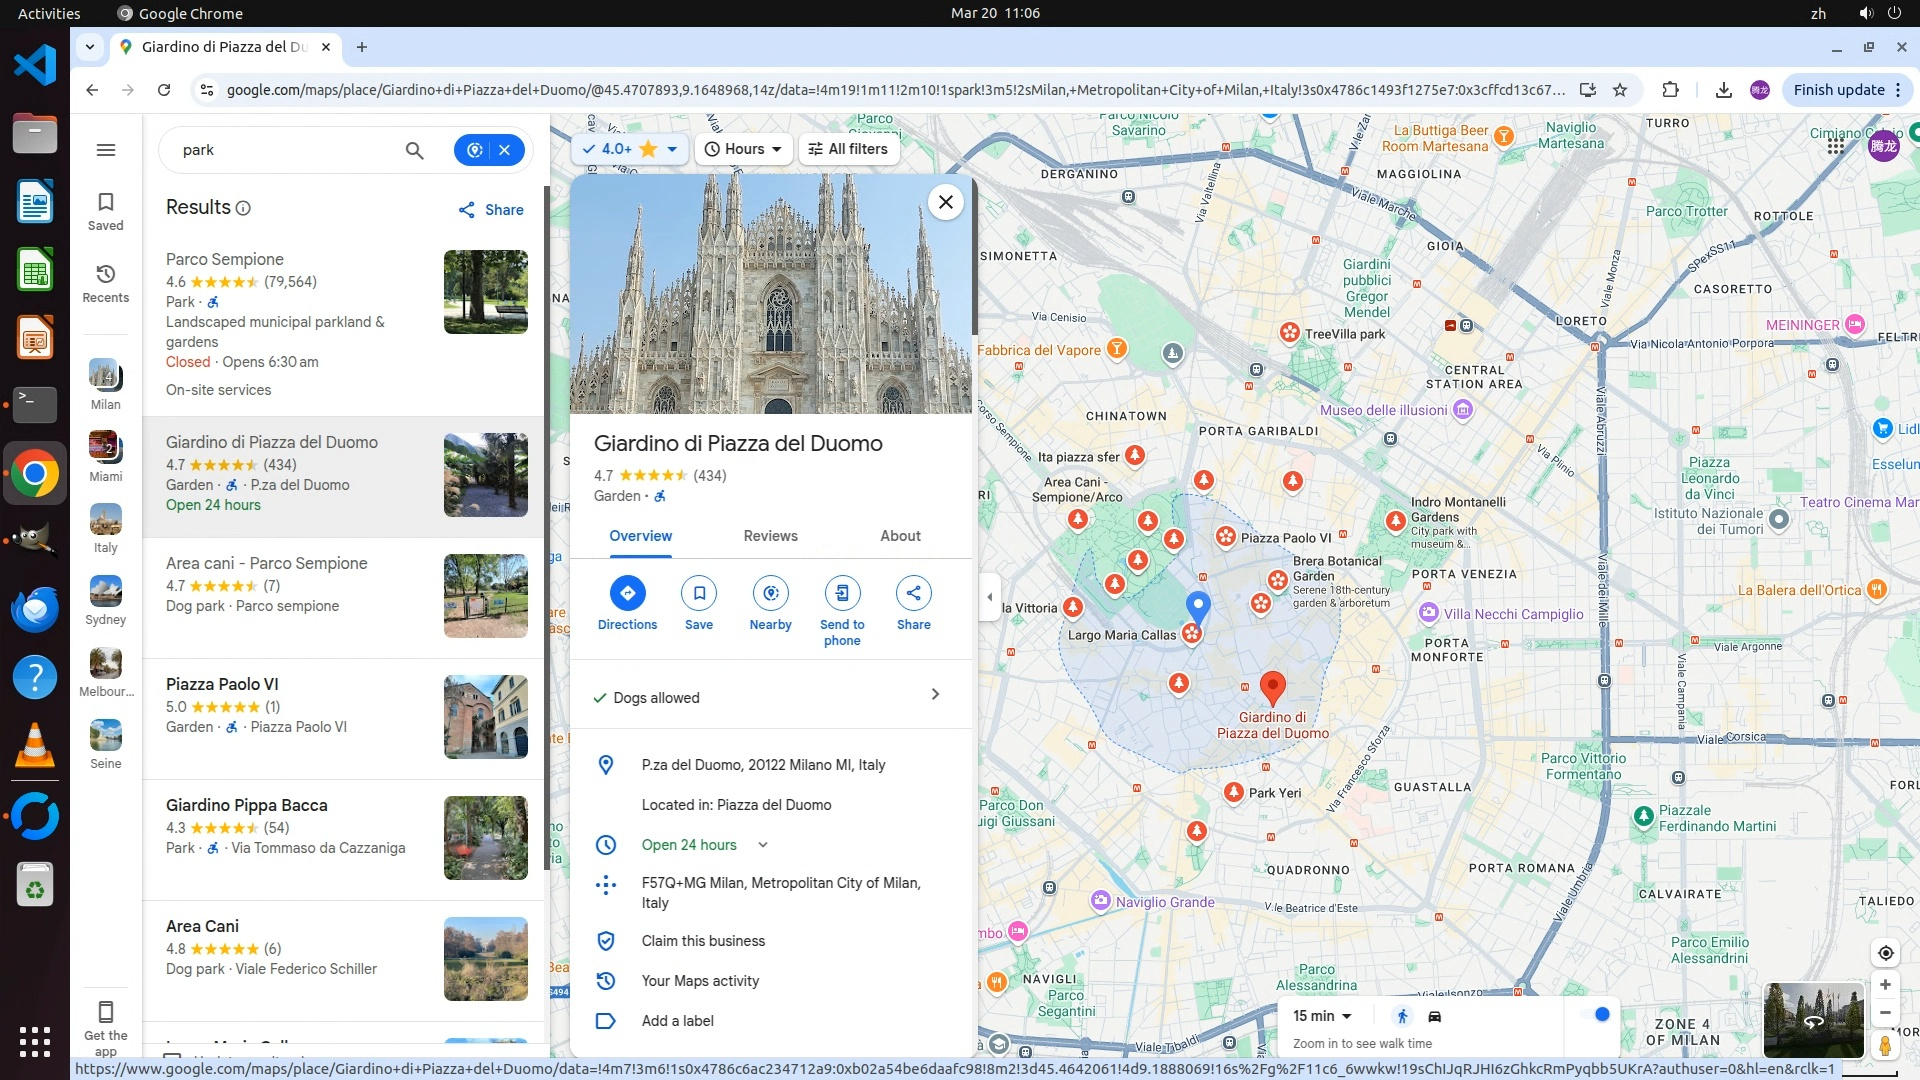Open the All filters button
Image resolution: width=1920 pixels, height=1080 pixels.
pyautogui.click(x=848, y=149)
